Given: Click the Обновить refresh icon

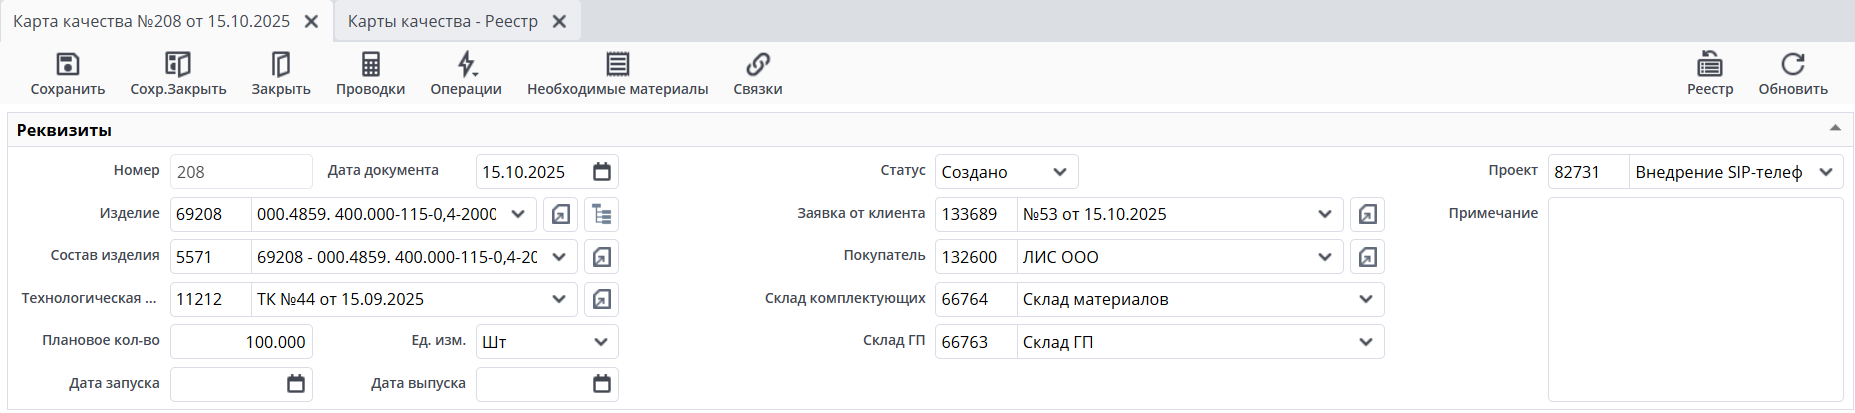Looking at the screenshot, I should [1792, 65].
